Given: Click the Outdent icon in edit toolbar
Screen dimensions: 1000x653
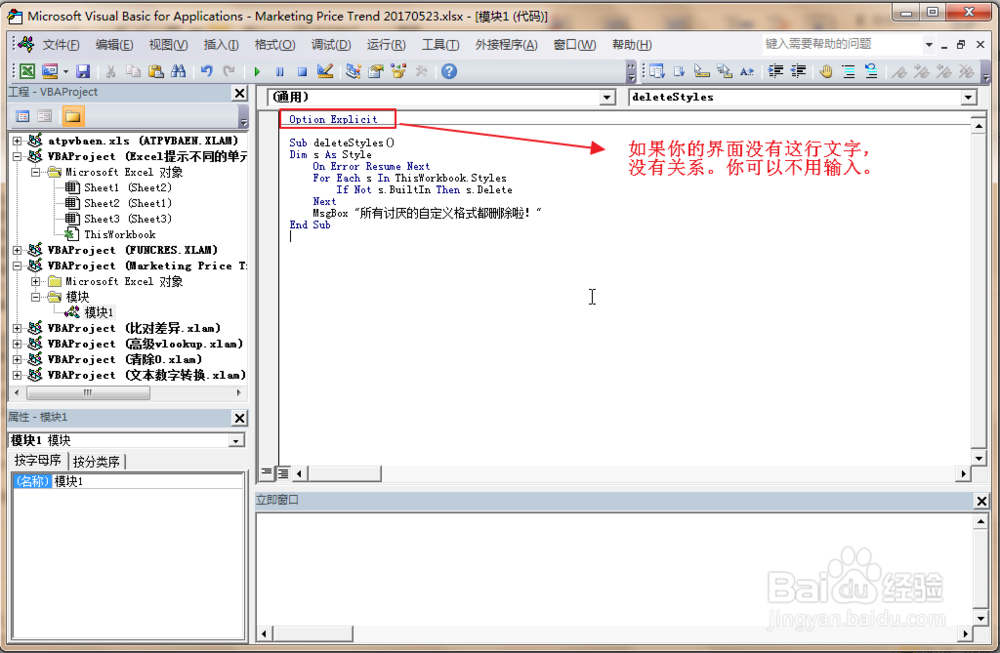Looking at the screenshot, I should point(798,71).
